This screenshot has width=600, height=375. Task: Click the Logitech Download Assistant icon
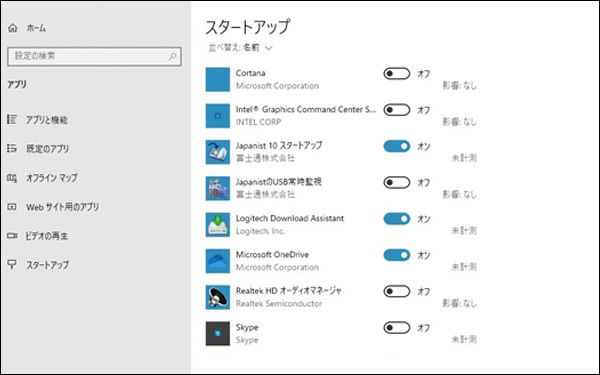(218, 225)
